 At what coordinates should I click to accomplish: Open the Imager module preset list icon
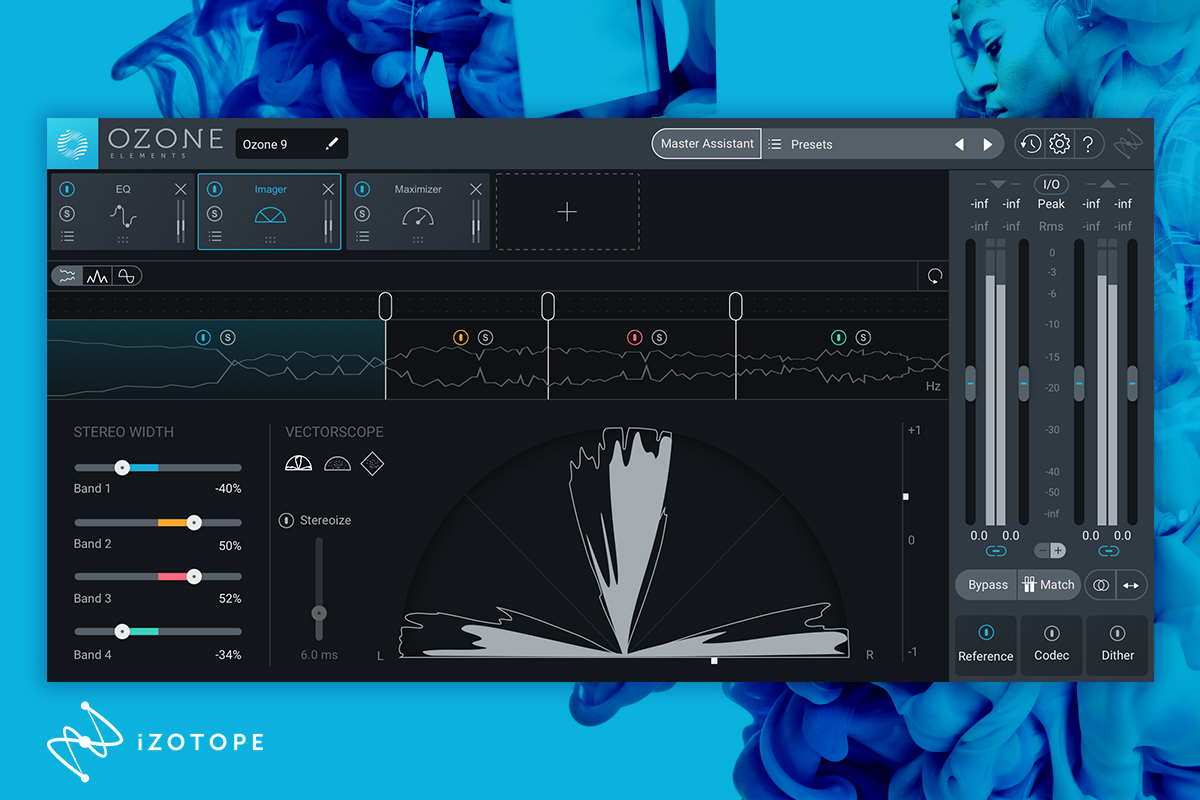214,236
